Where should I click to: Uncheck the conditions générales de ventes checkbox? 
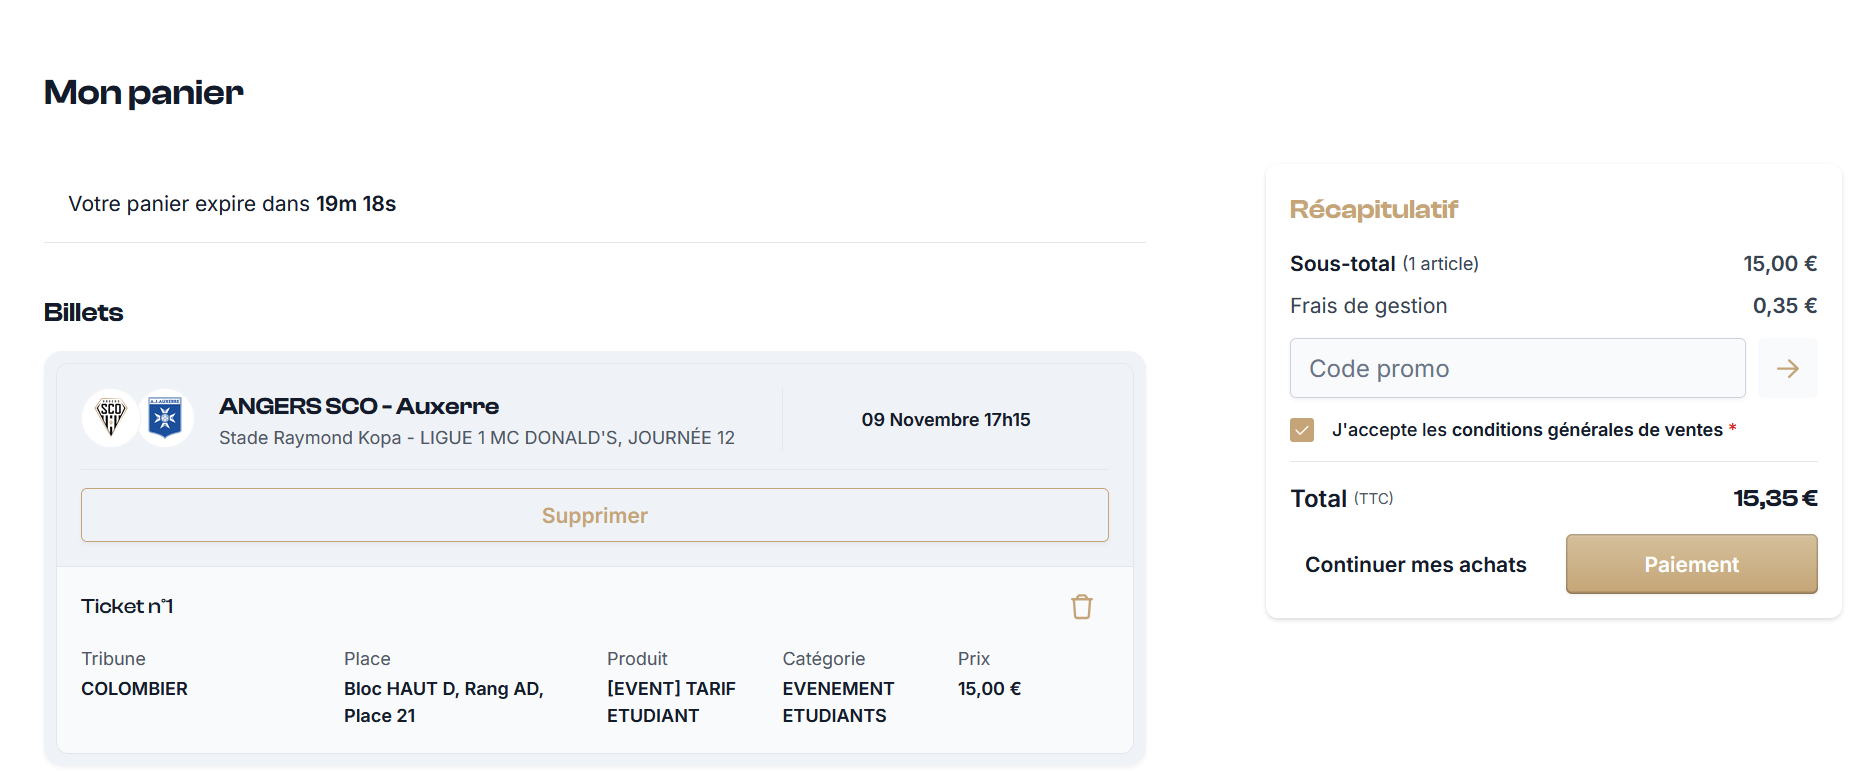tap(1302, 430)
